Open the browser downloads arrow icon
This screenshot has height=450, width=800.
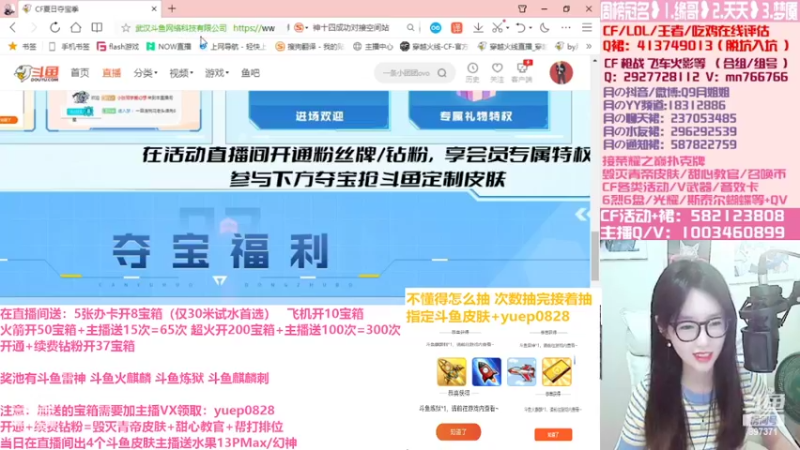478,28
